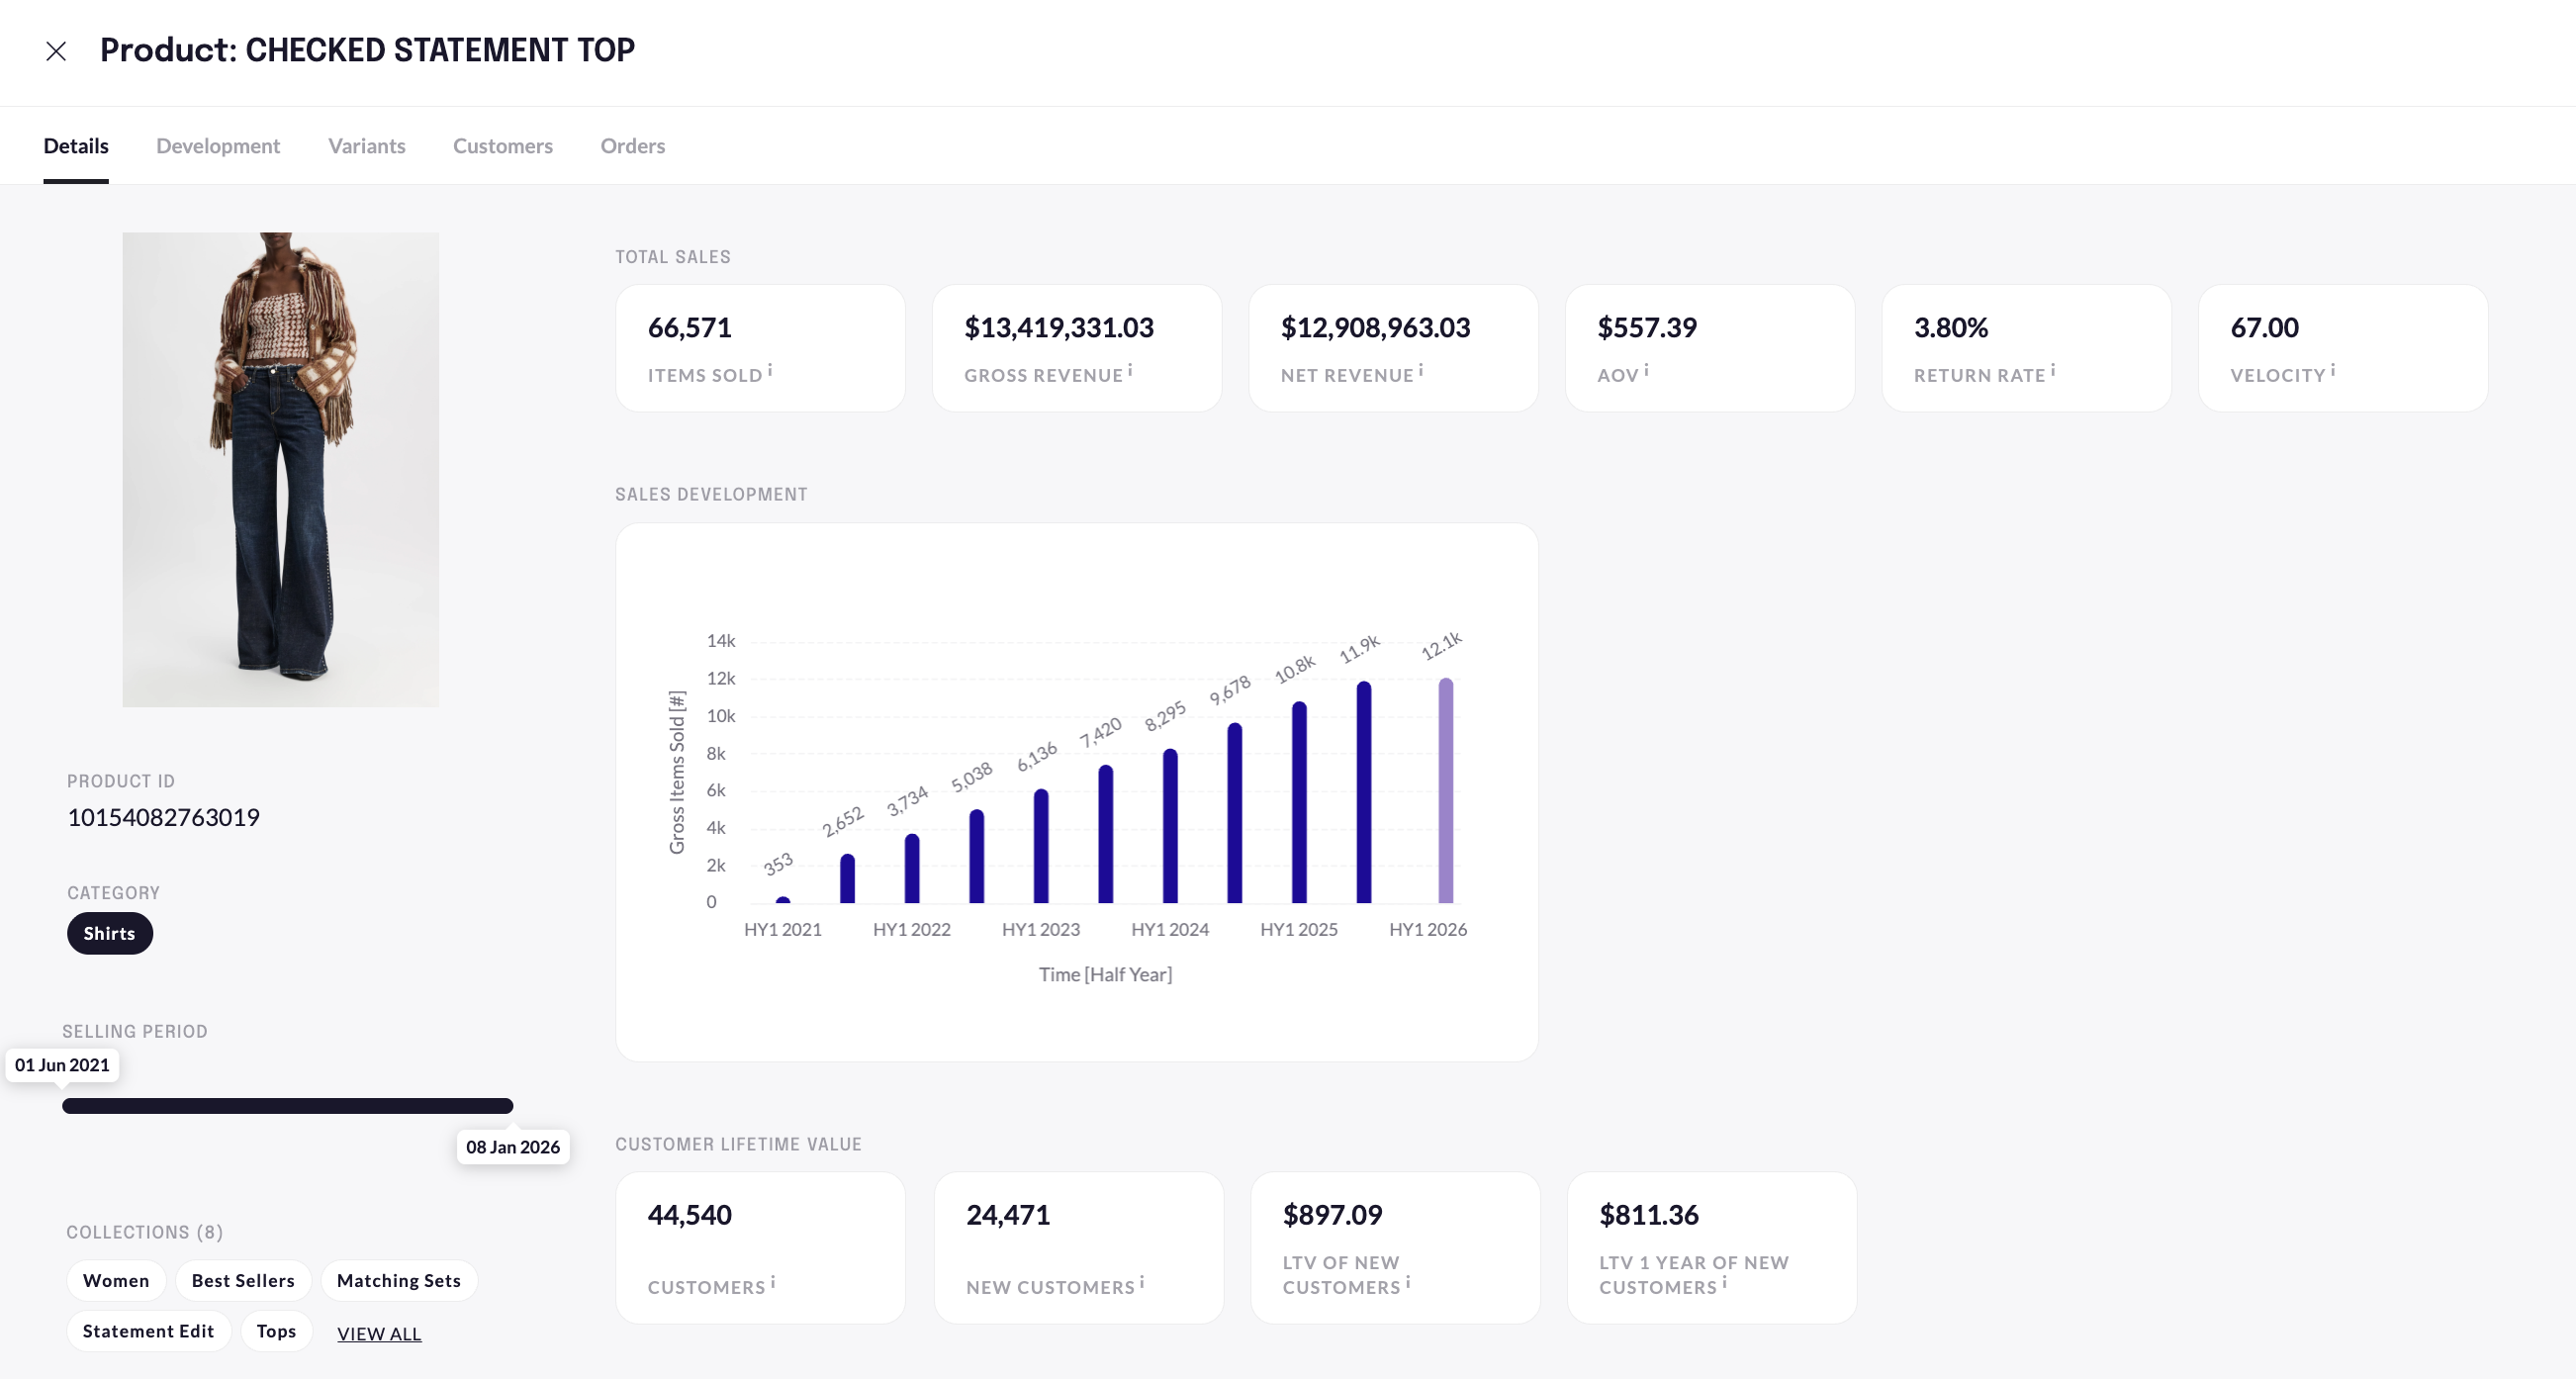This screenshot has height=1379, width=2576.
Task: Click the light purple HY1 2026 bar
Action: pyautogui.click(x=1446, y=790)
